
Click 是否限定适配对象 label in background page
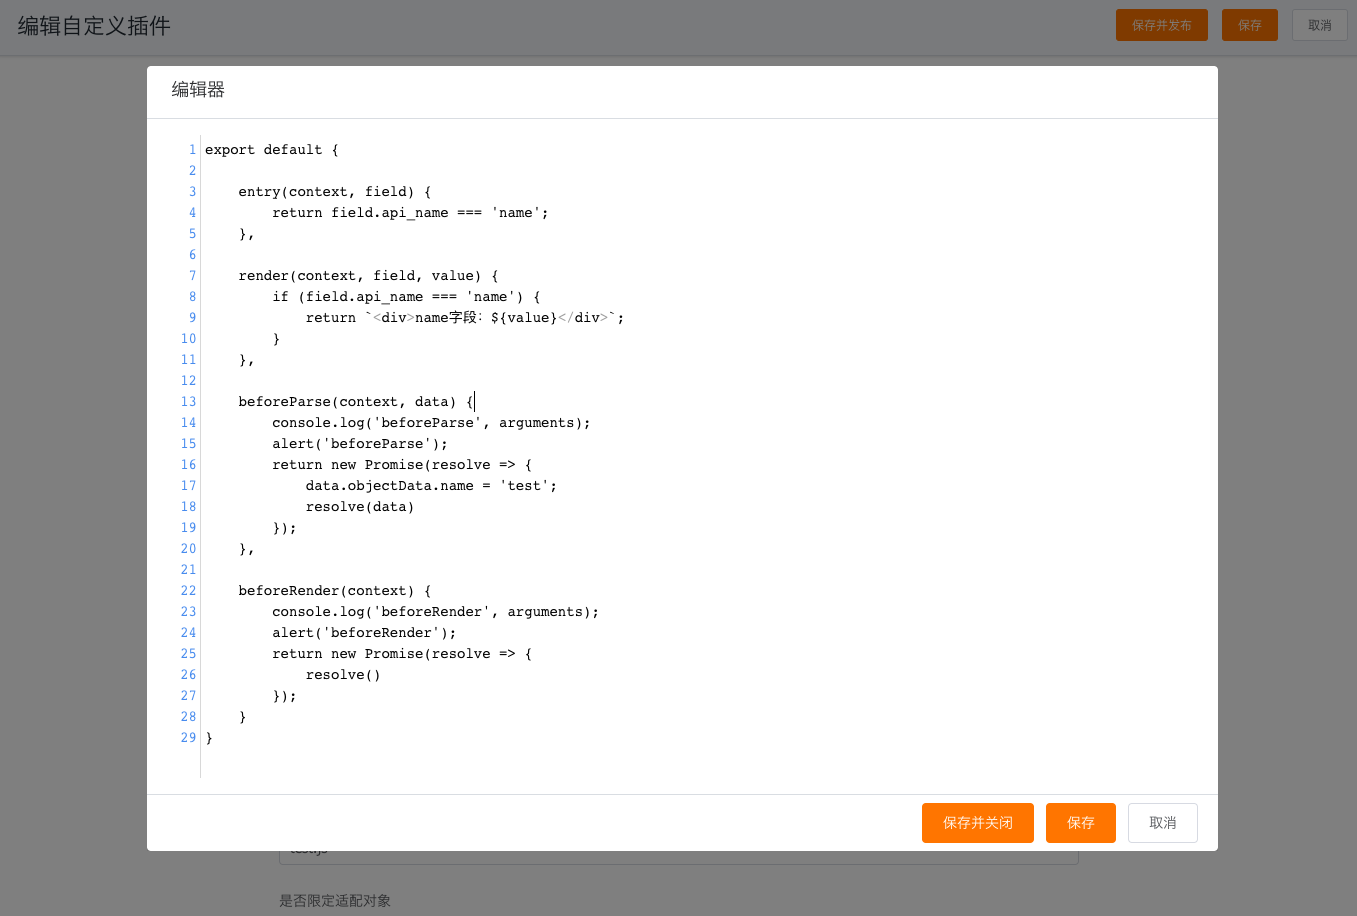335,901
